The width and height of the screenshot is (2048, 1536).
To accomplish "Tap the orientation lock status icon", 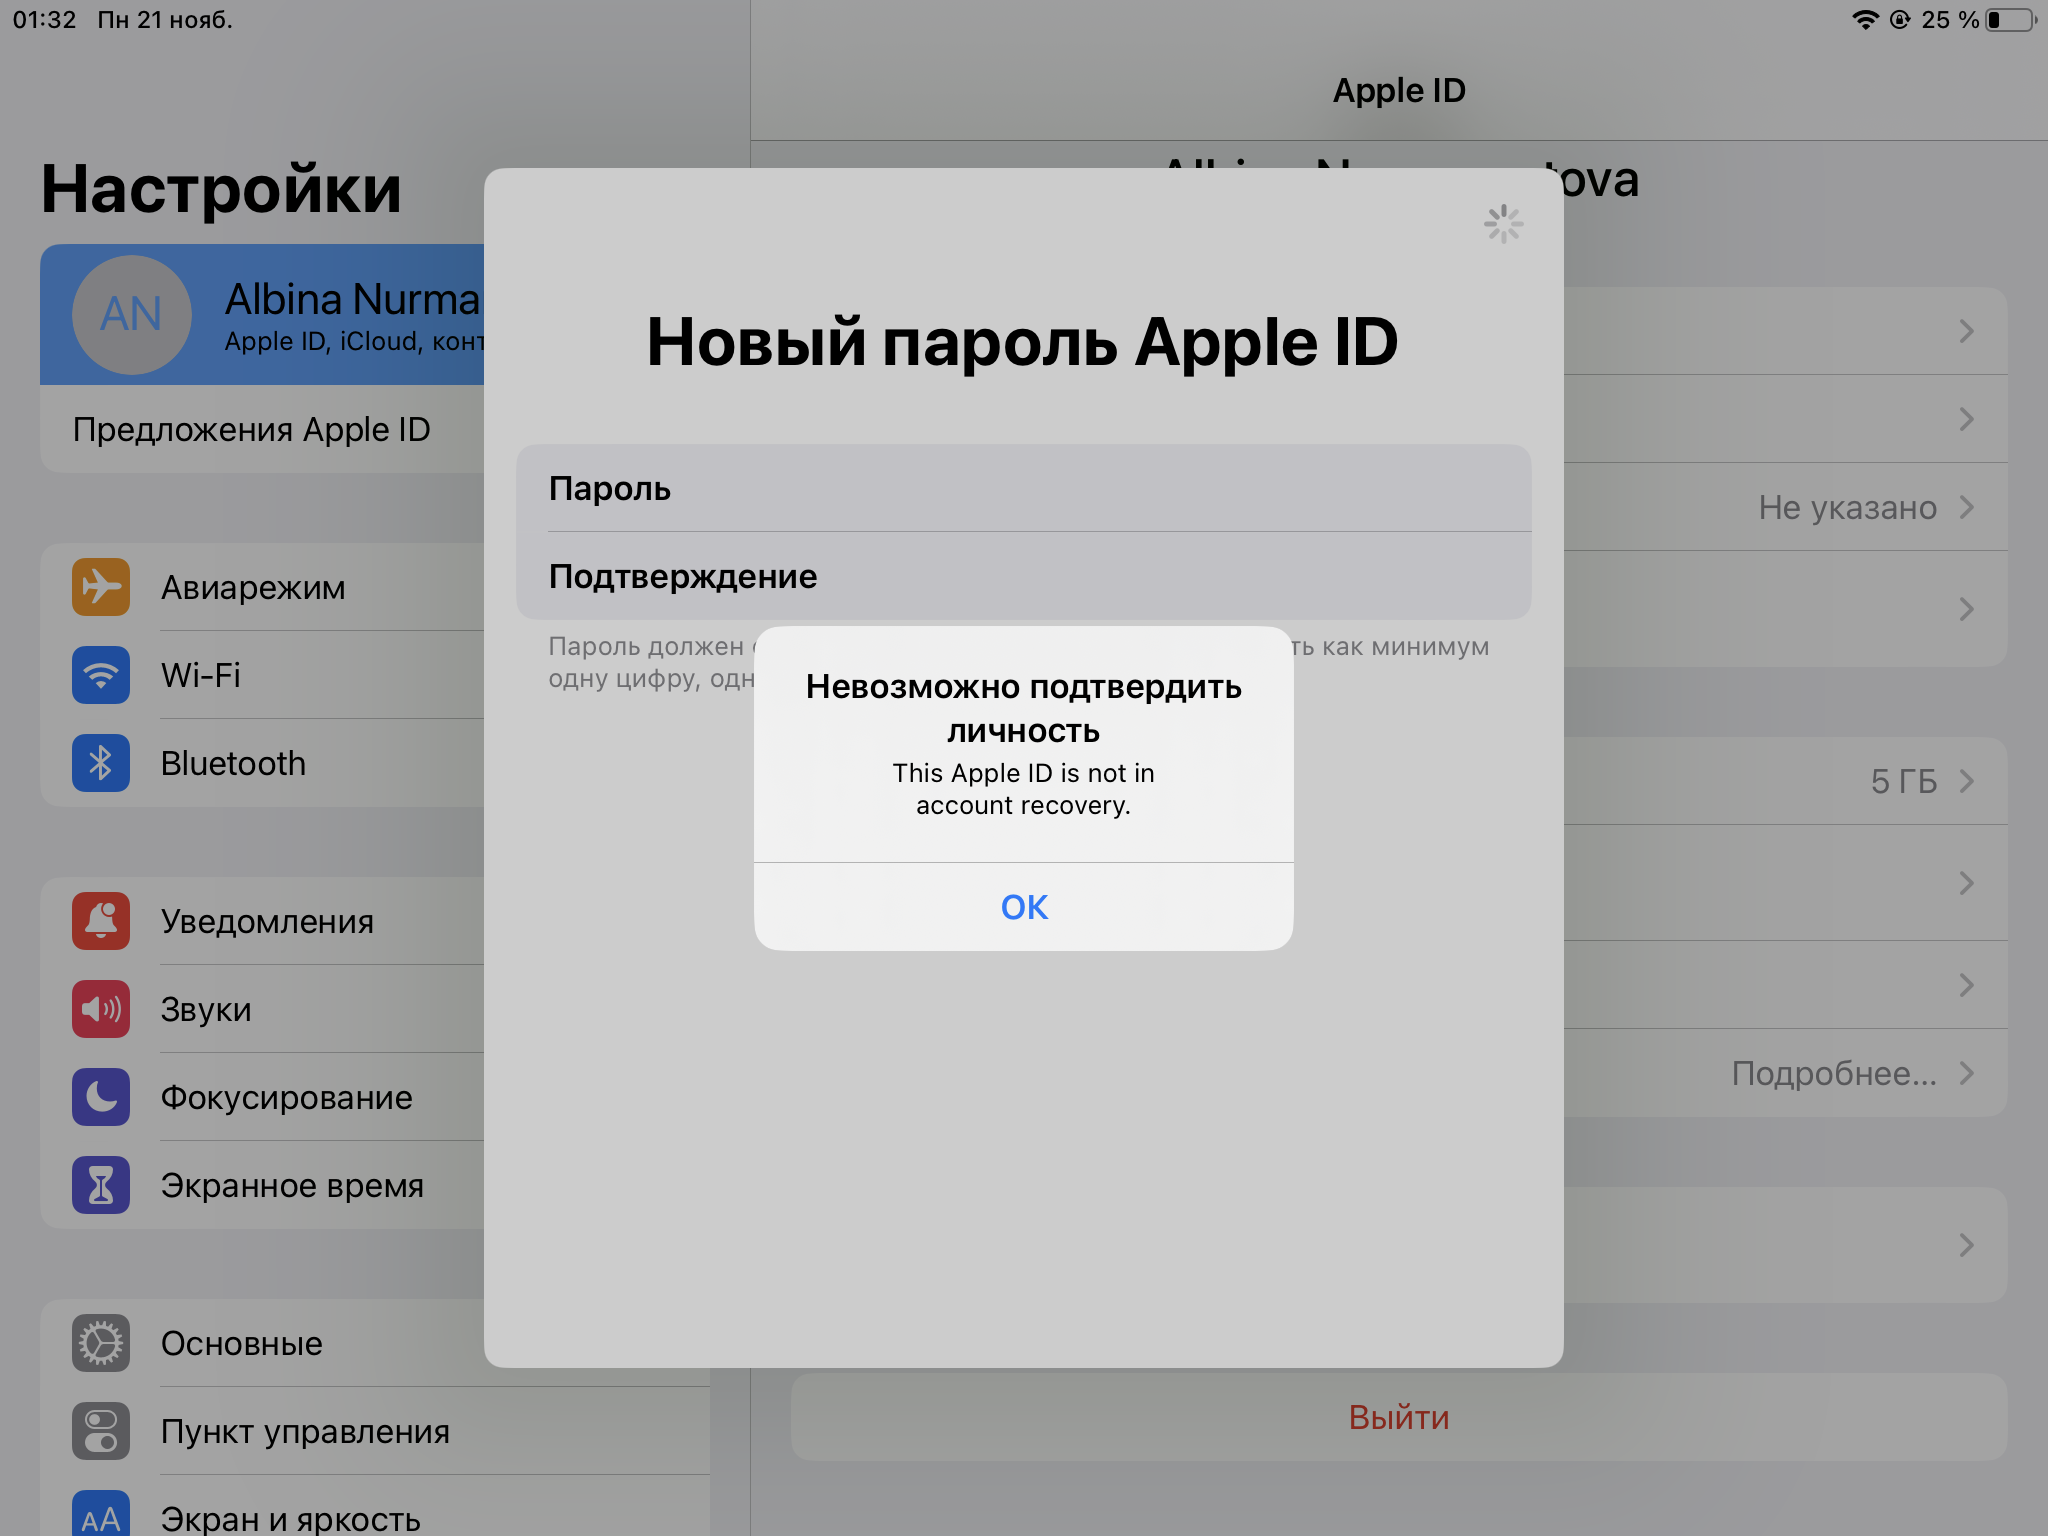I will coord(1900,20).
